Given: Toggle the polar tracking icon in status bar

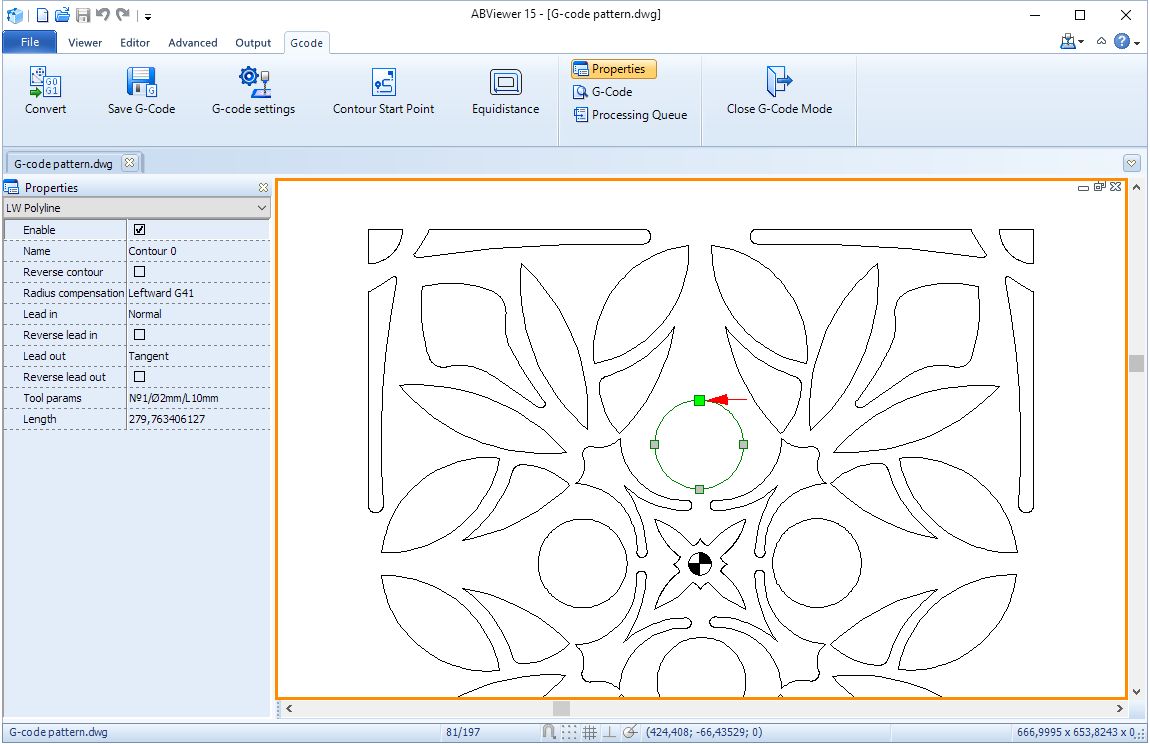Looking at the screenshot, I should click(629, 732).
